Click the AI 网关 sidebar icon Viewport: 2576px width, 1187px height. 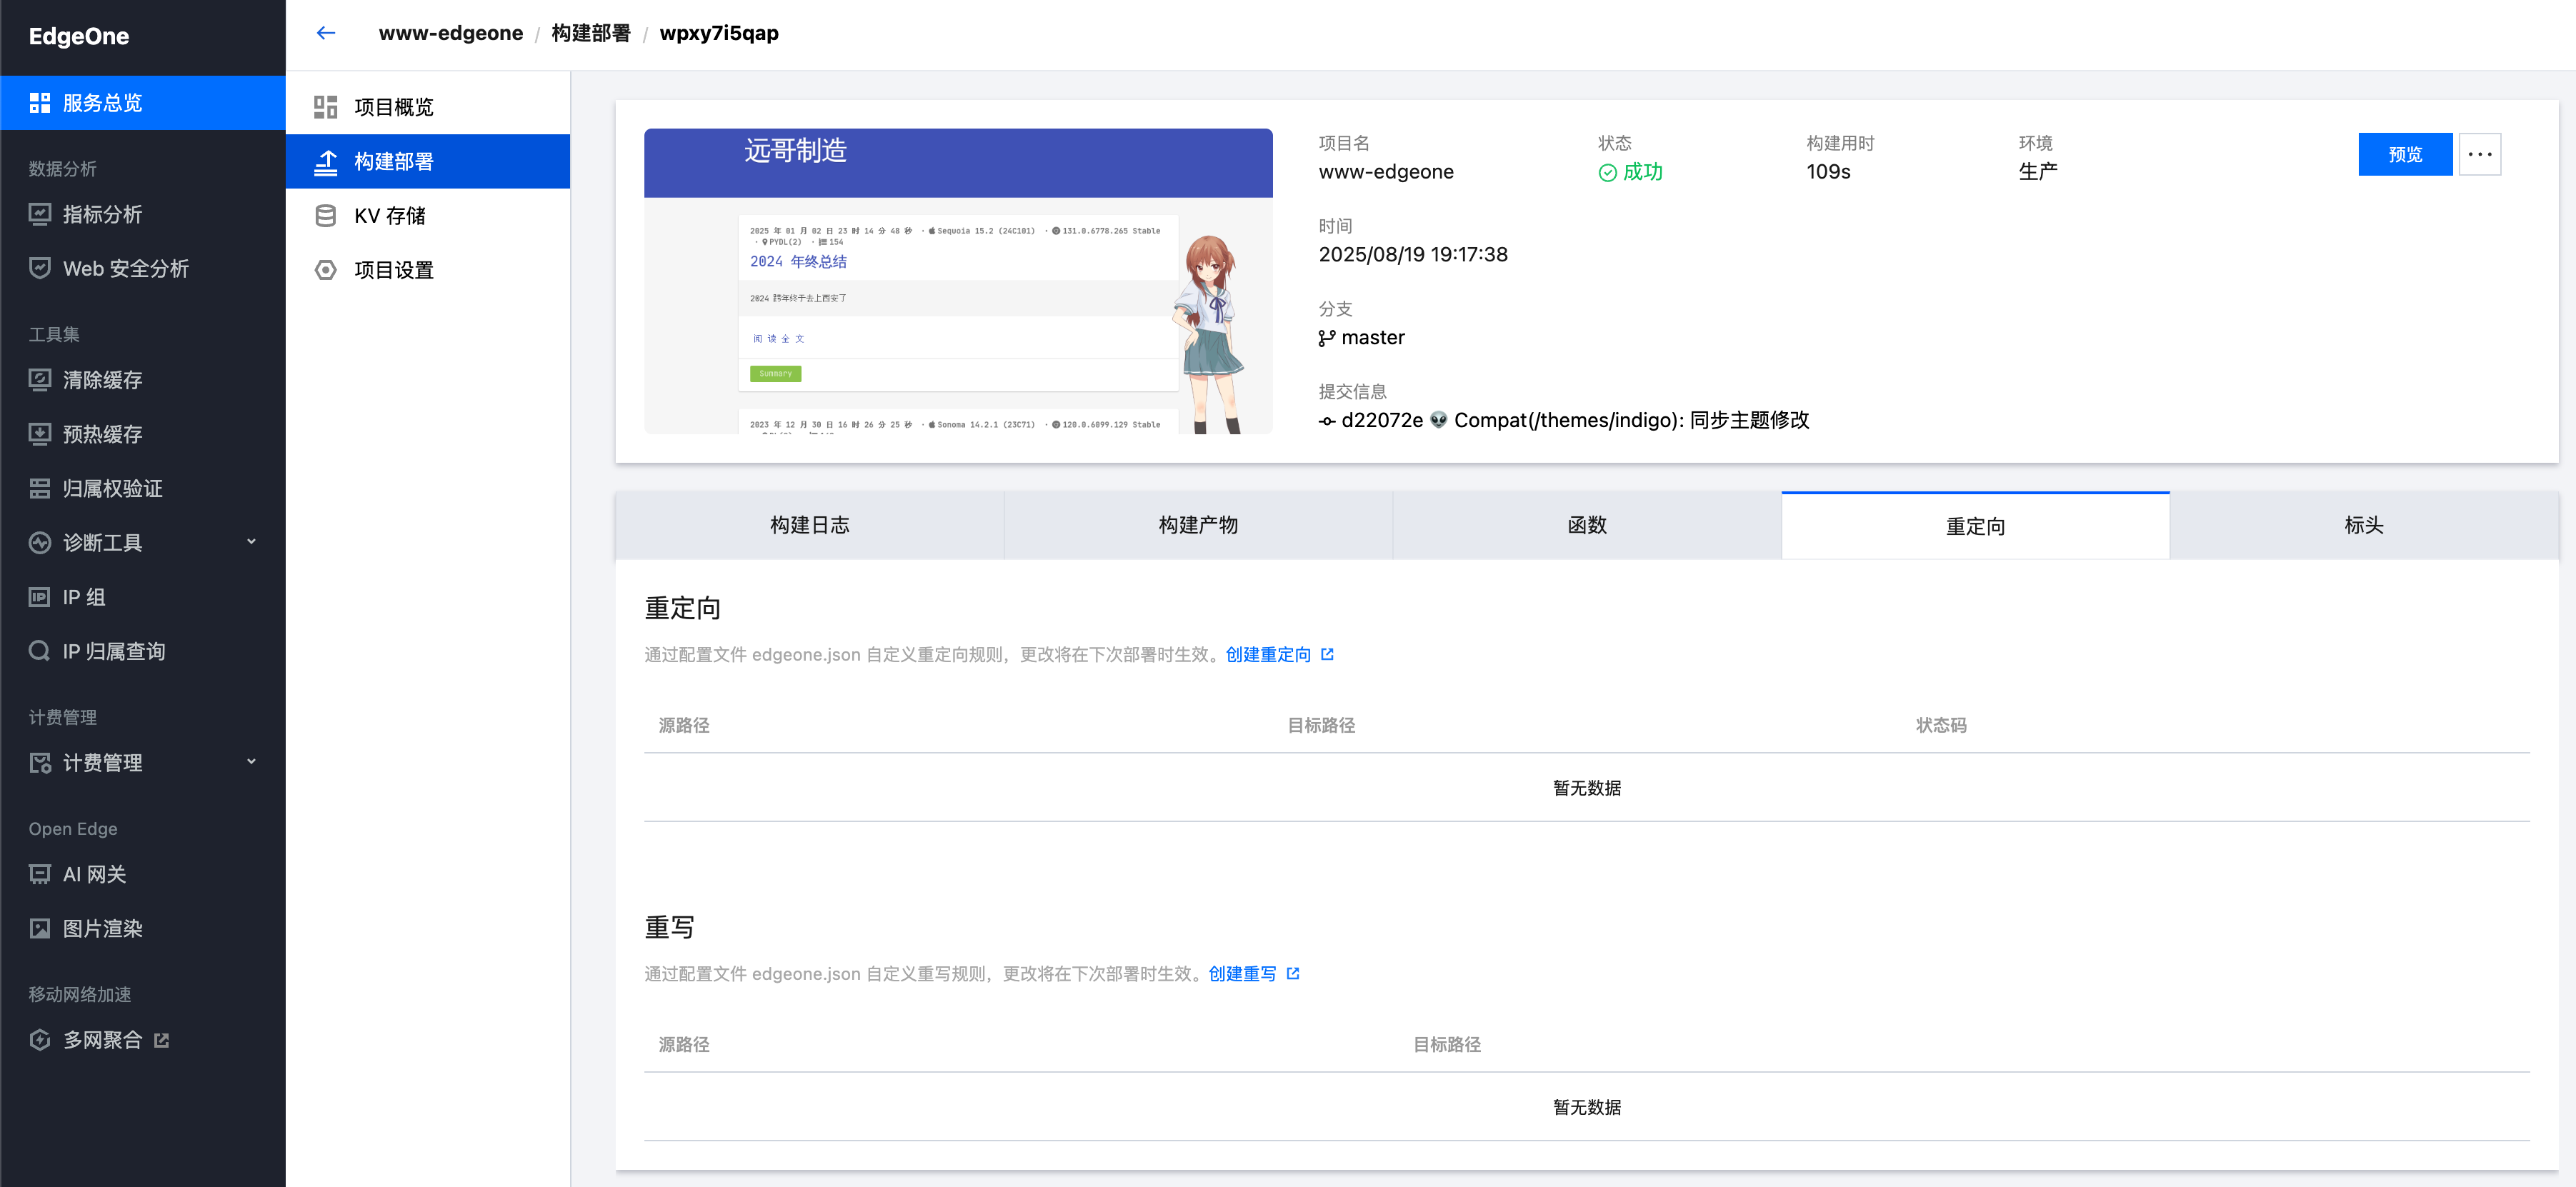(x=40, y=874)
